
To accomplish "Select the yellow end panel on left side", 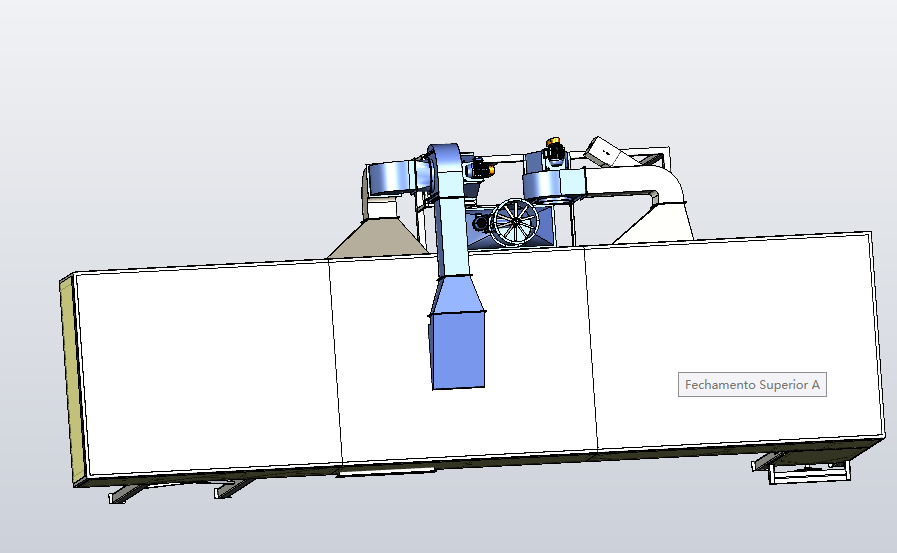I will click(73, 380).
